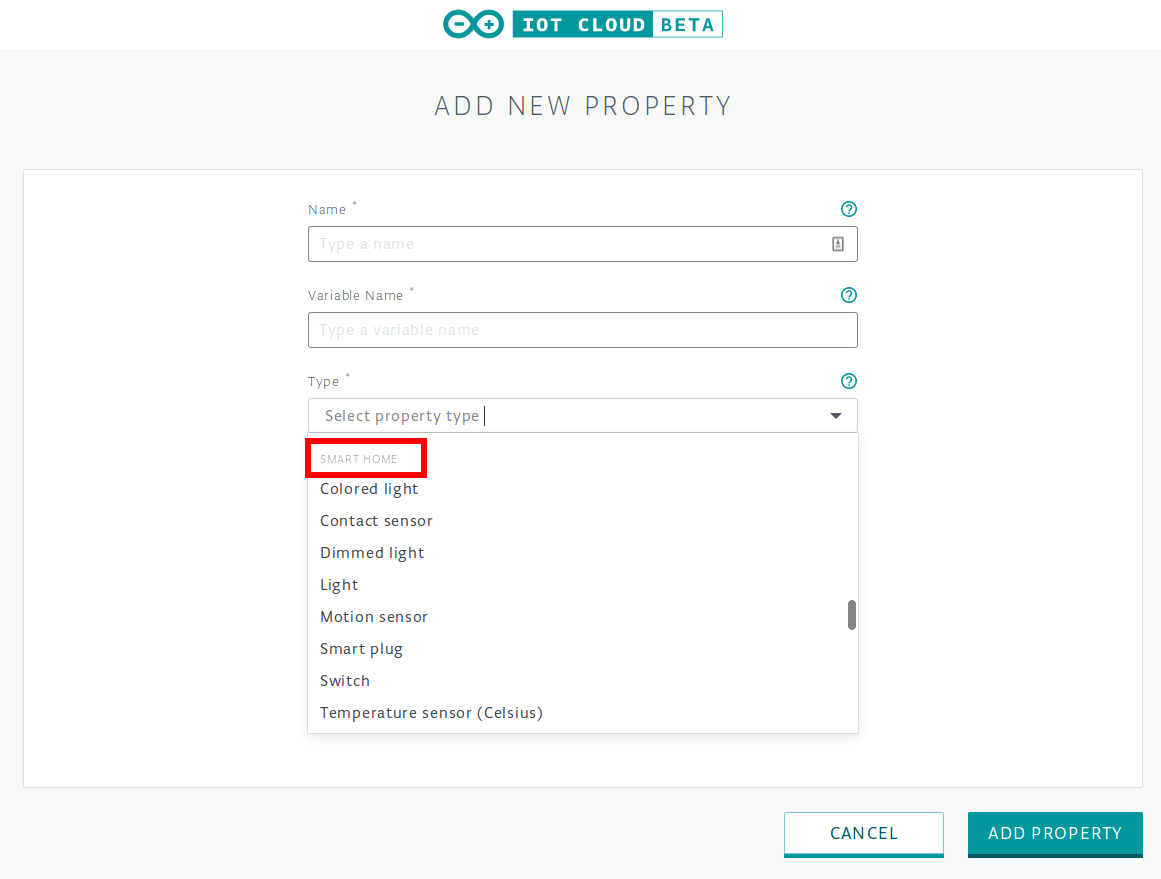Pick Motion sensor as property type
Screen dimensions: 1161x879
click(x=374, y=616)
